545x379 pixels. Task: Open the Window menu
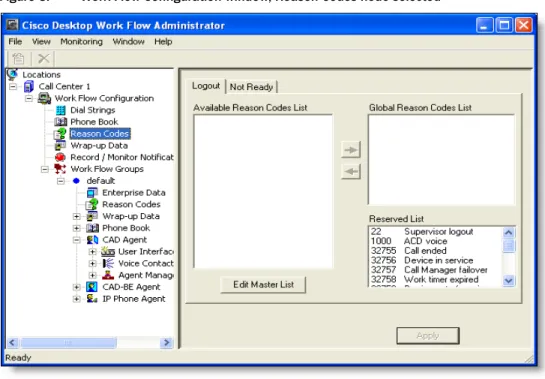click(x=128, y=42)
